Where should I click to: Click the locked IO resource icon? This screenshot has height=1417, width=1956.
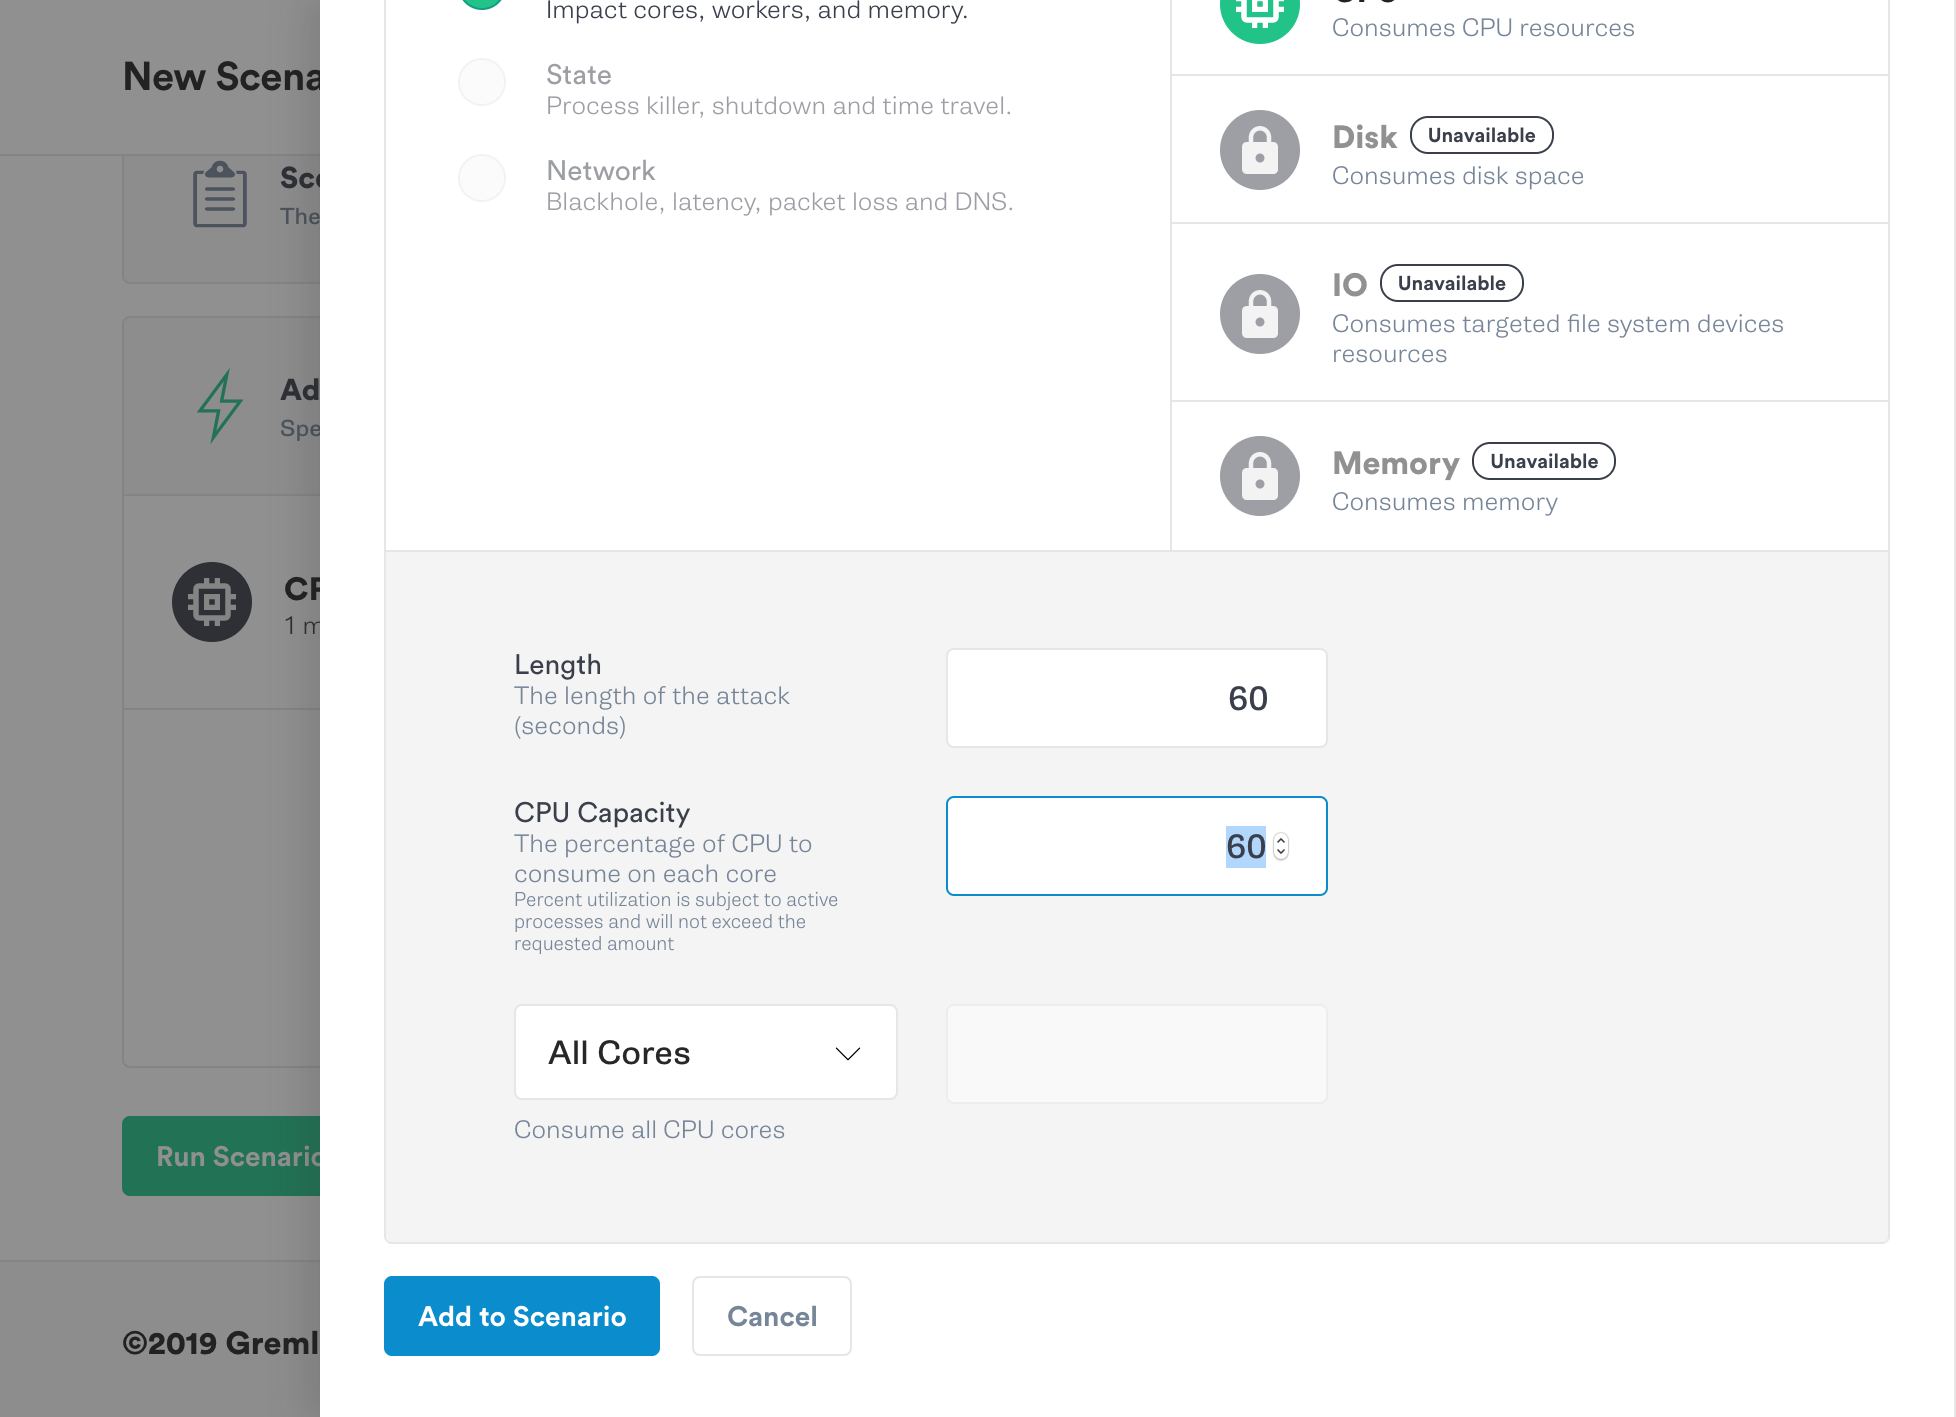tap(1257, 314)
